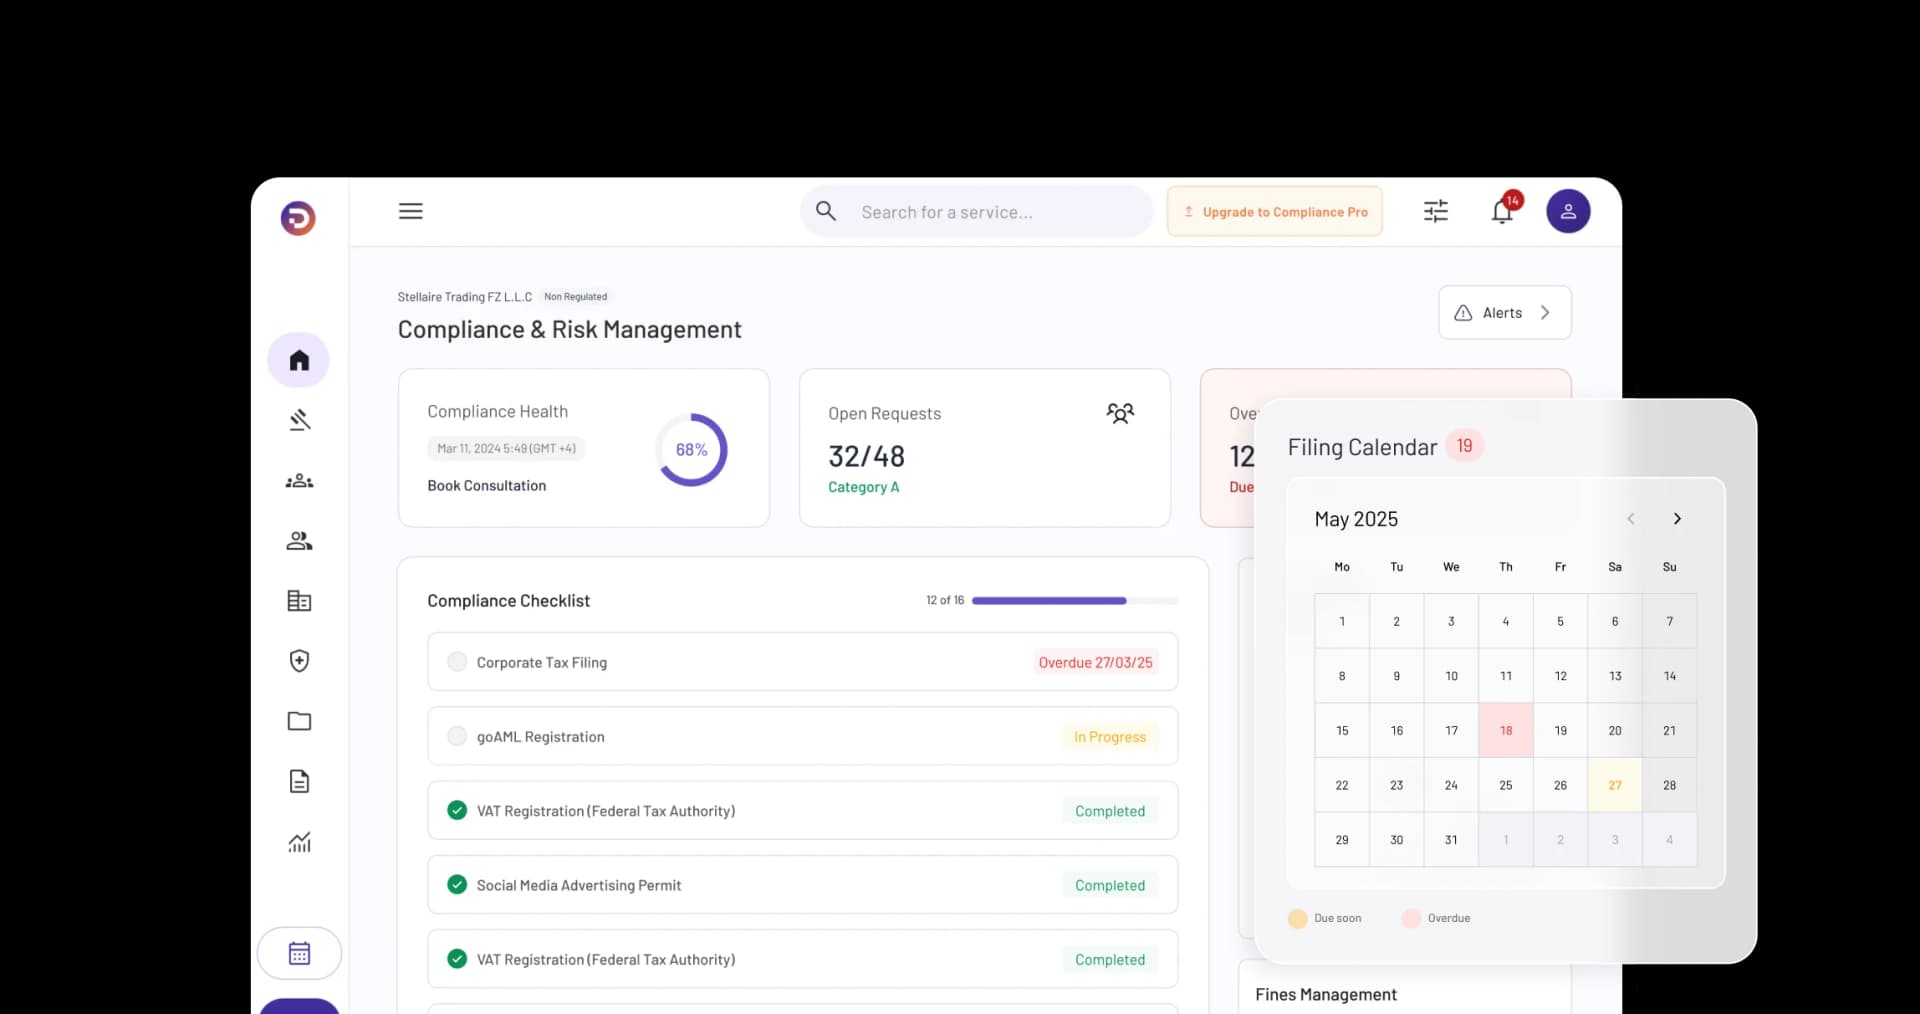Open the people group icon in sidebar
The height and width of the screenshot is (1014, 1920).
point(299,541)
